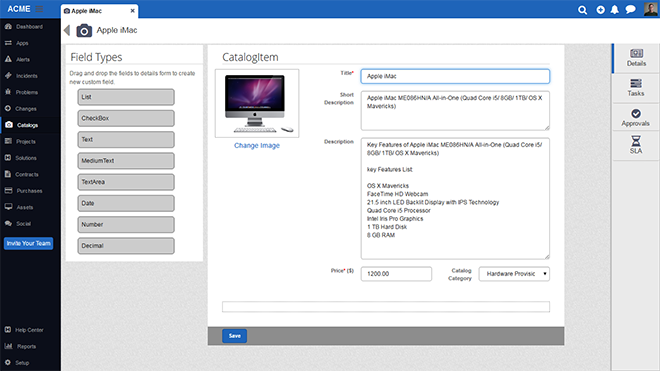The width and height of the screenshot is (660, 371).
Task: Select the List field type
Action: tap(126, 97)
